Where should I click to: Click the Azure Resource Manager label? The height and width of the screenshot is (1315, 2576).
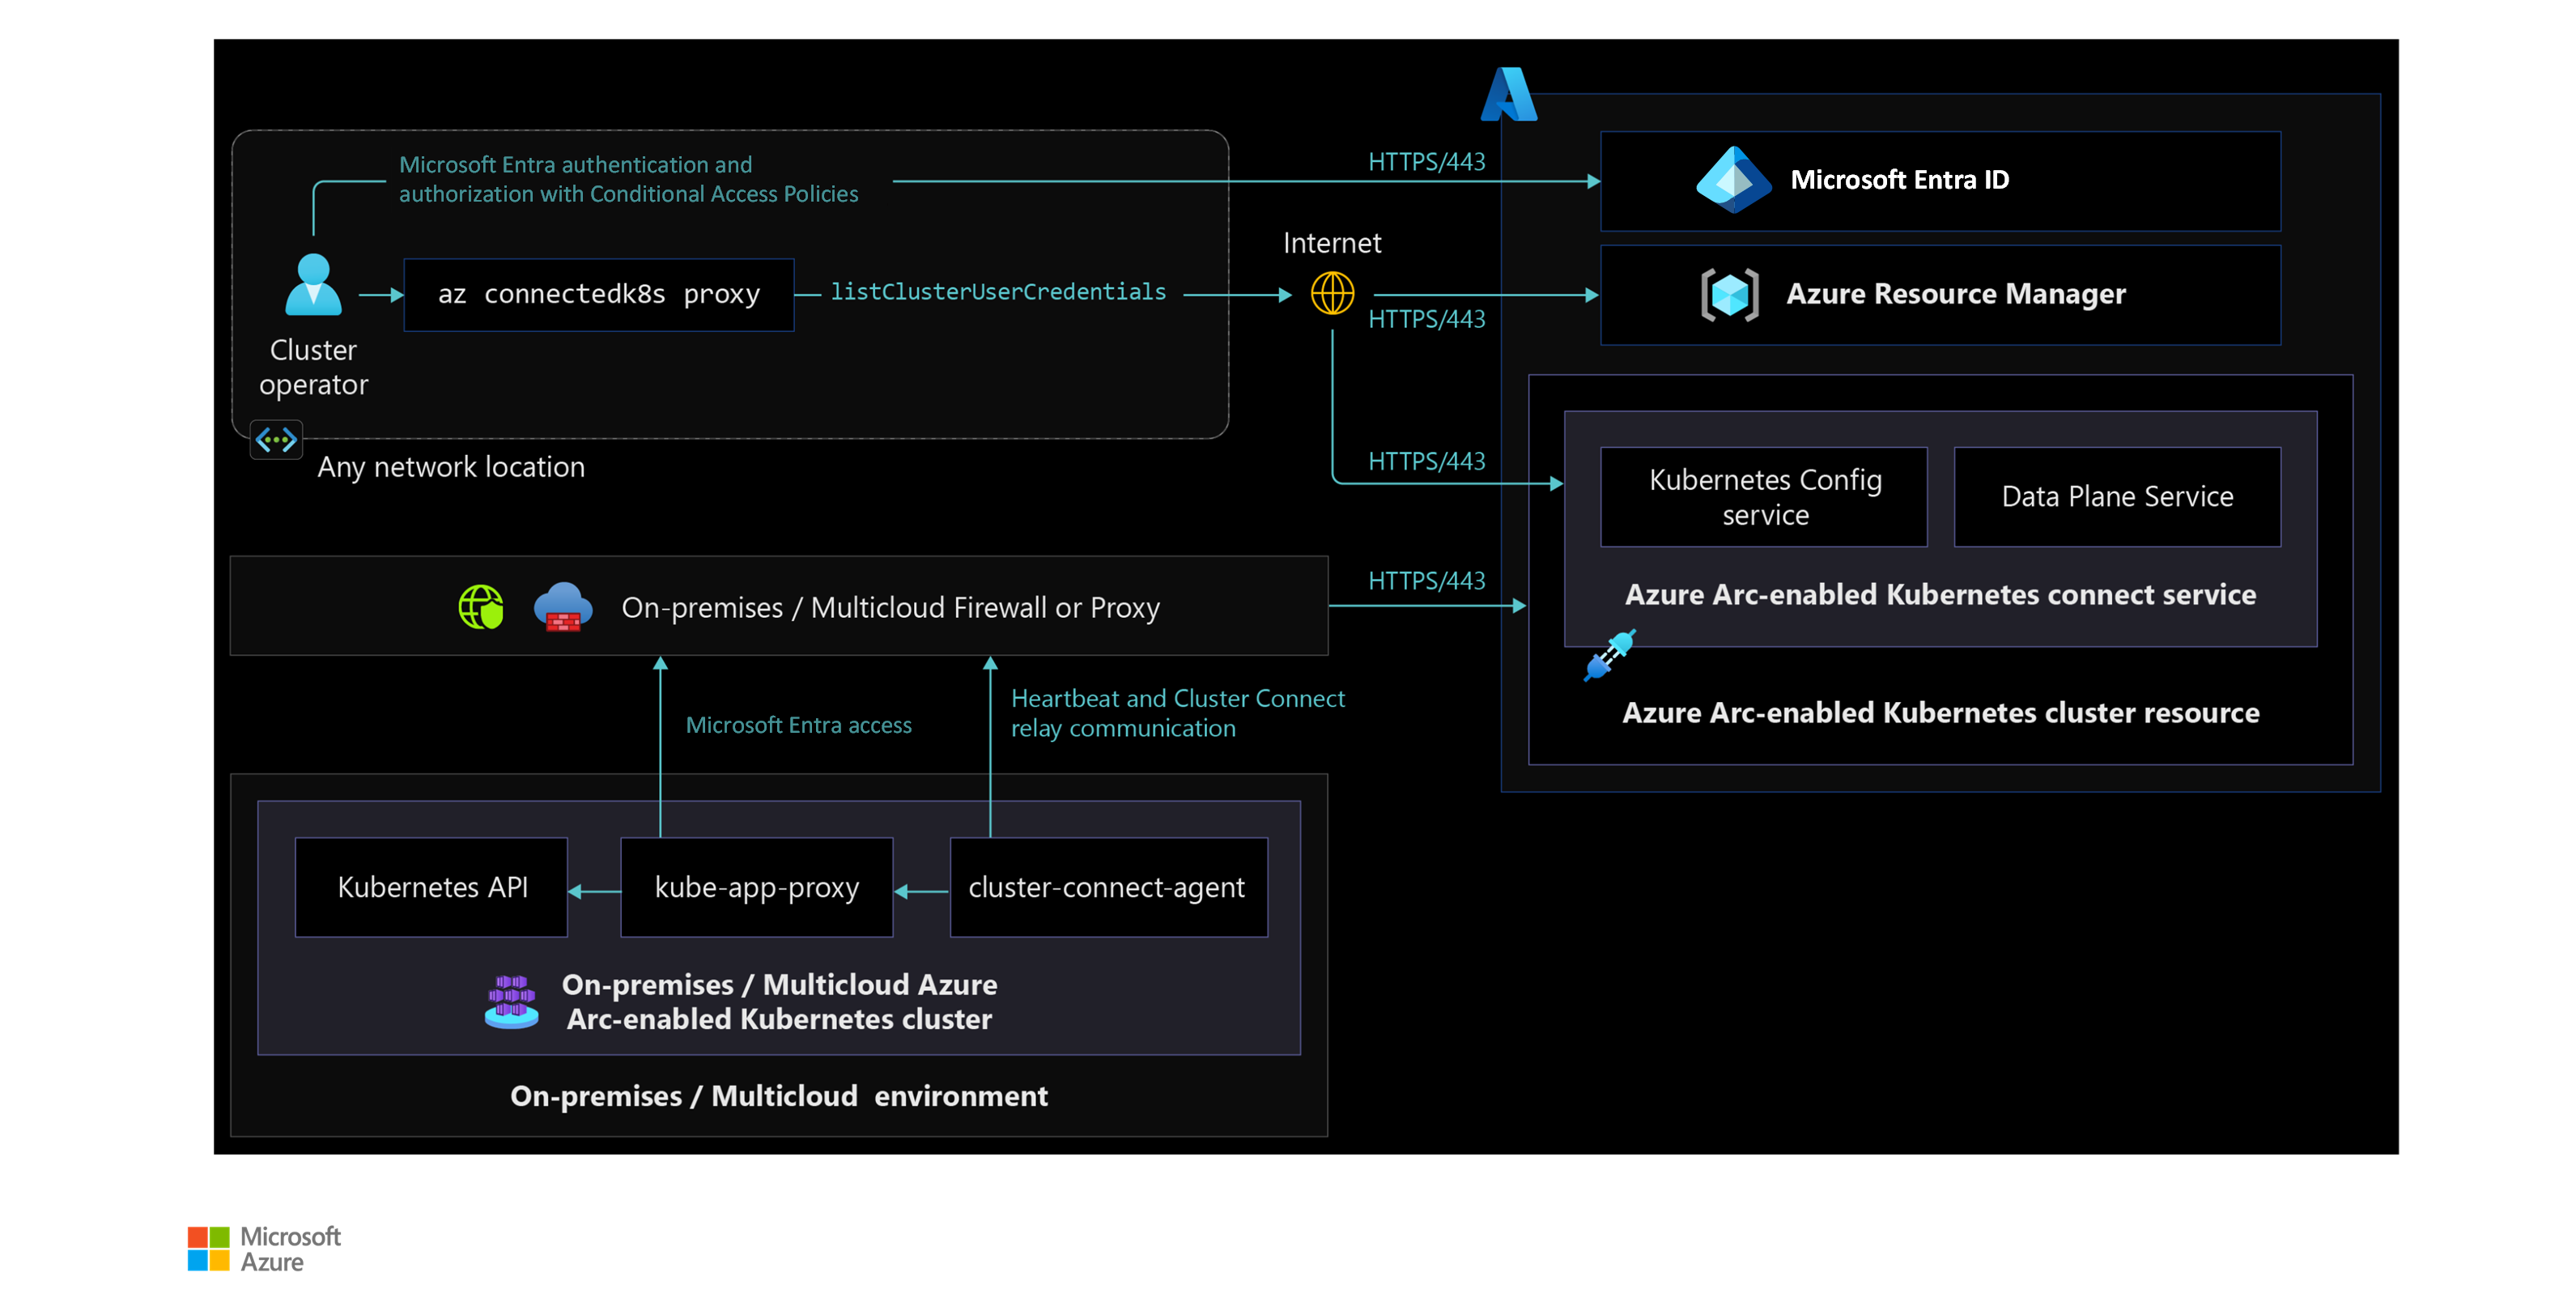coord(1956,294)
